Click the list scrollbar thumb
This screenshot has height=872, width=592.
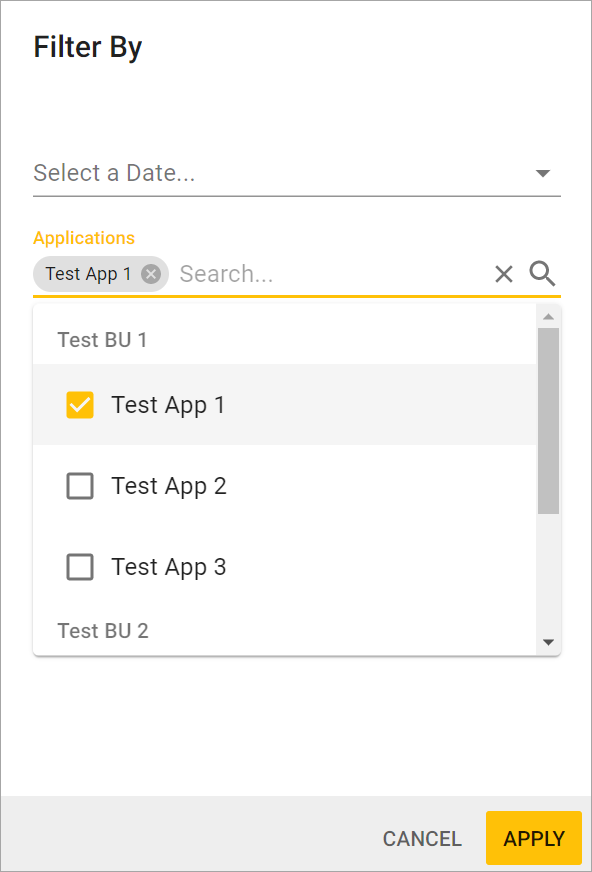pos(549,421)
